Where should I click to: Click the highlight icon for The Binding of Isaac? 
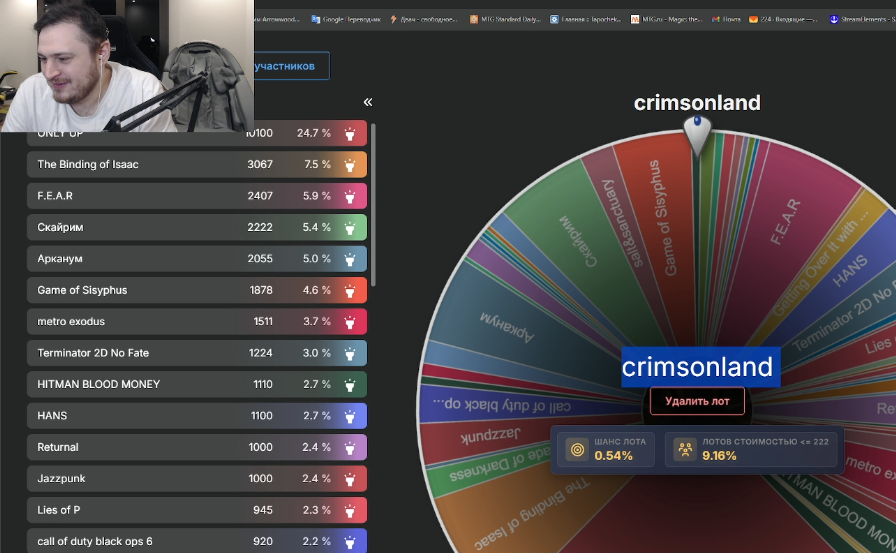350,165
